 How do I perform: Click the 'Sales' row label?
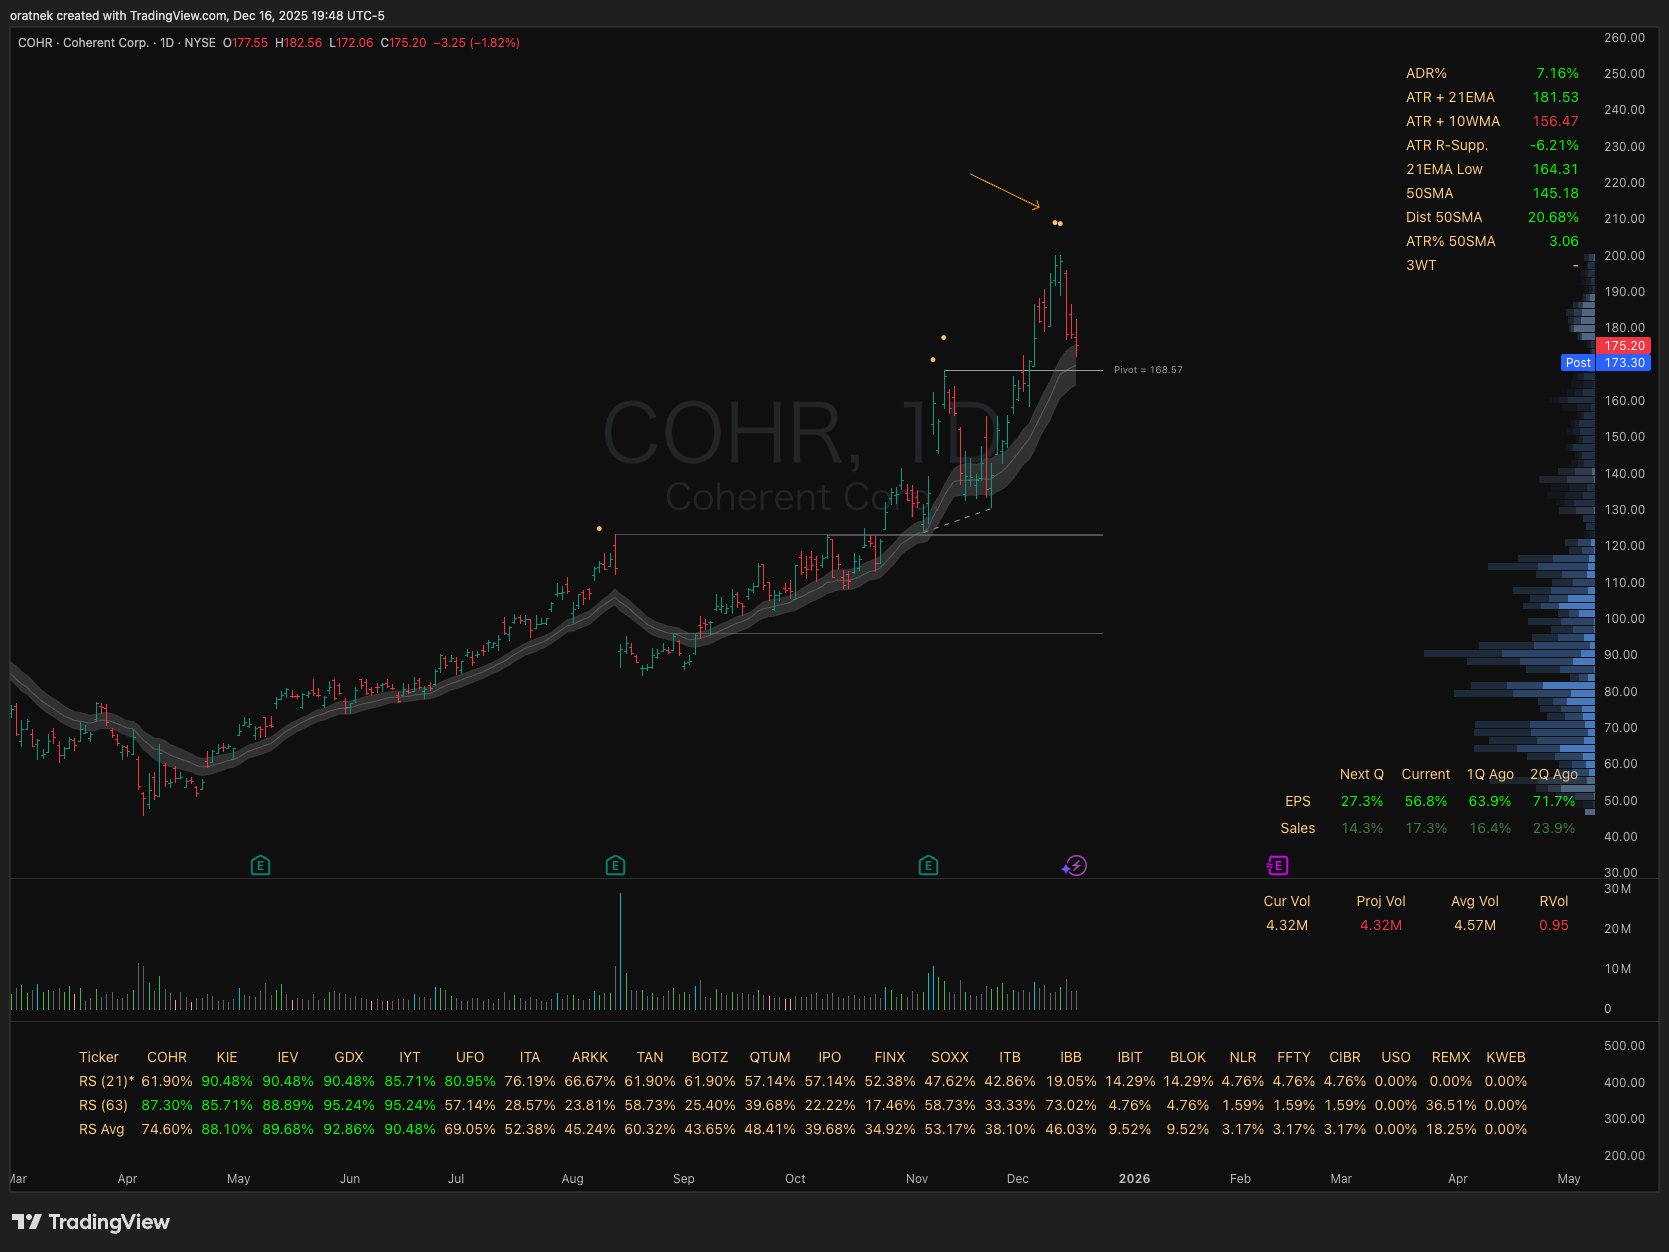point(1298,828)
